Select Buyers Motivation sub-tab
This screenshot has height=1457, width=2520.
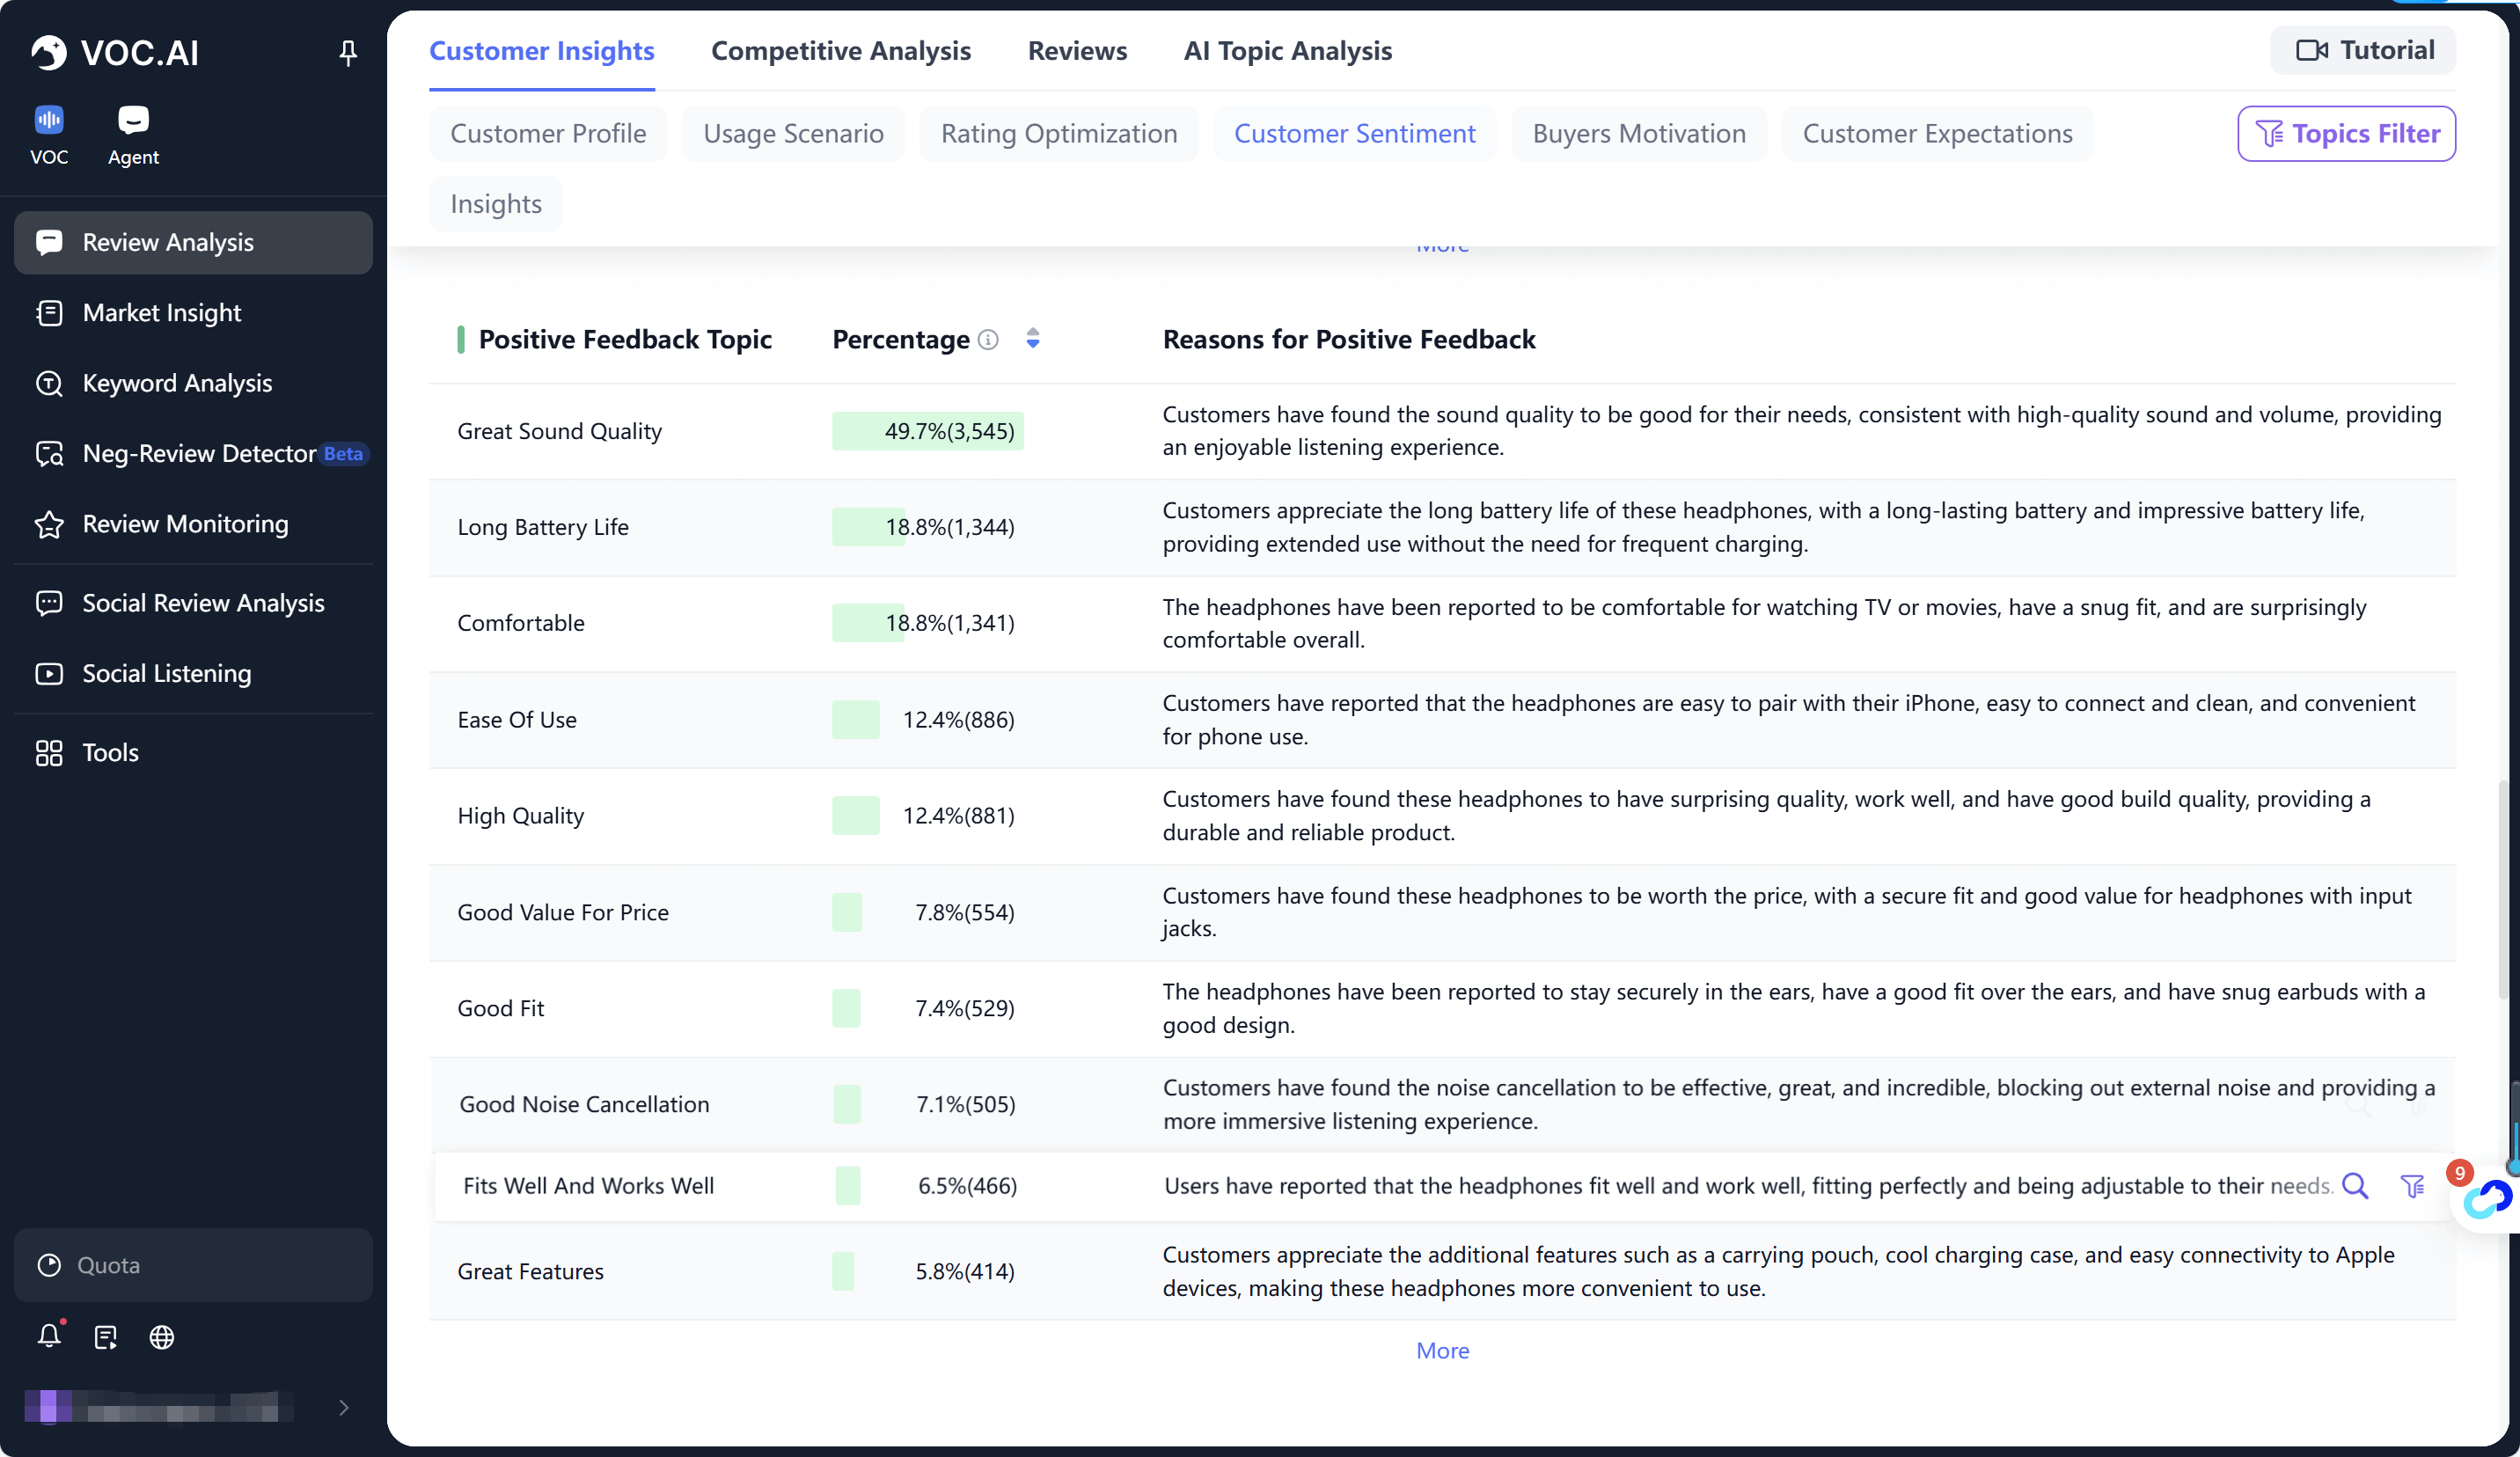pyautogui.click(x=1638, y=133)
